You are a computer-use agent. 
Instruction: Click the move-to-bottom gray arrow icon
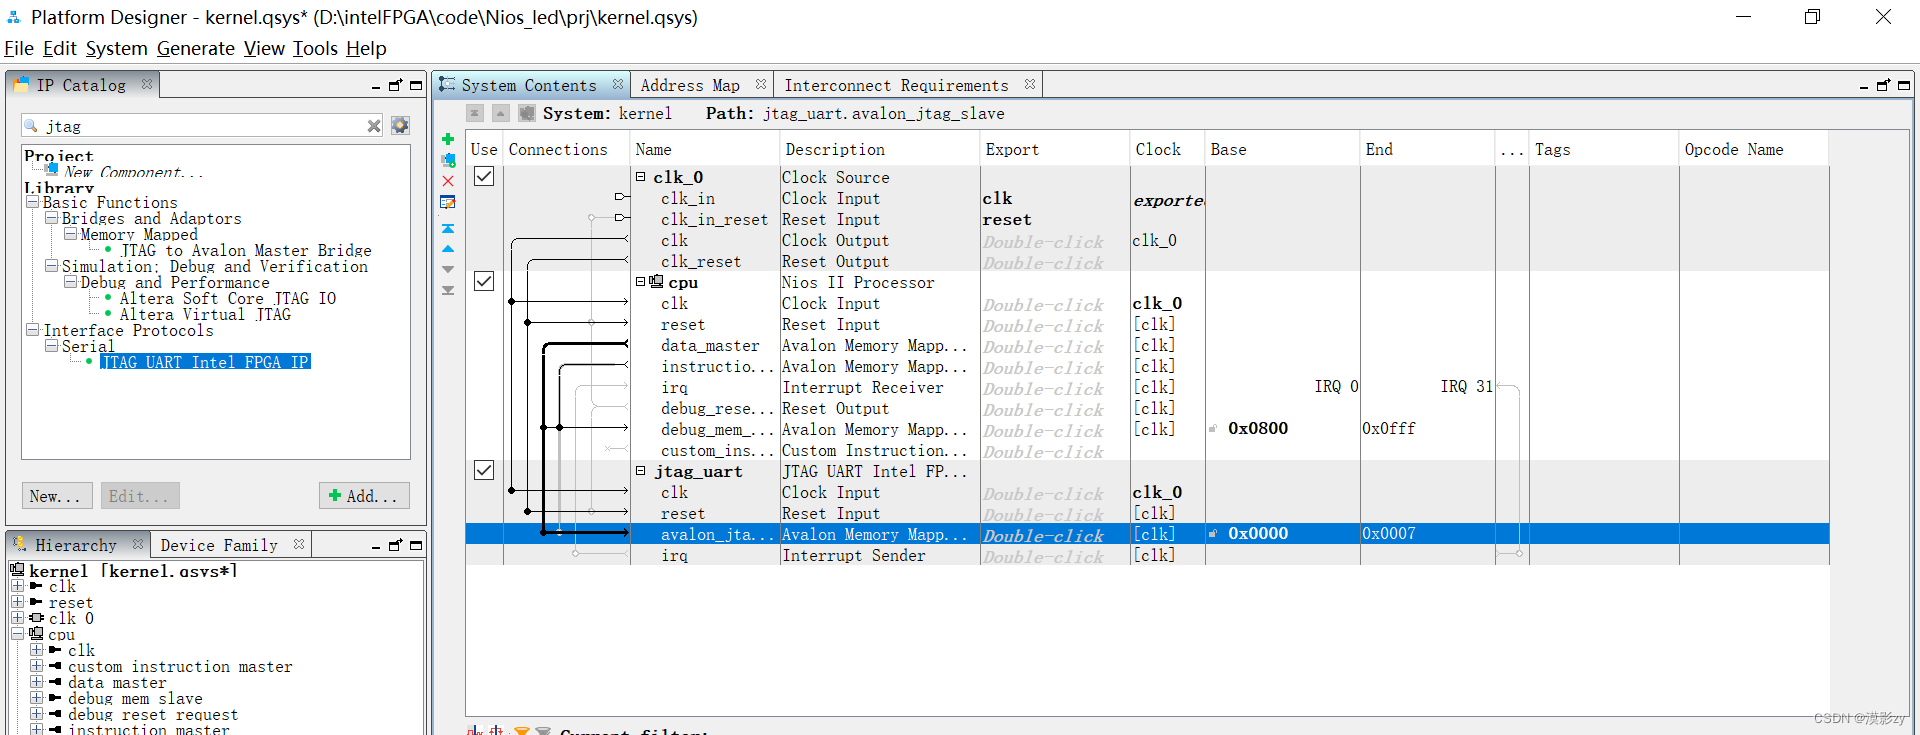[x=448, y=290]
